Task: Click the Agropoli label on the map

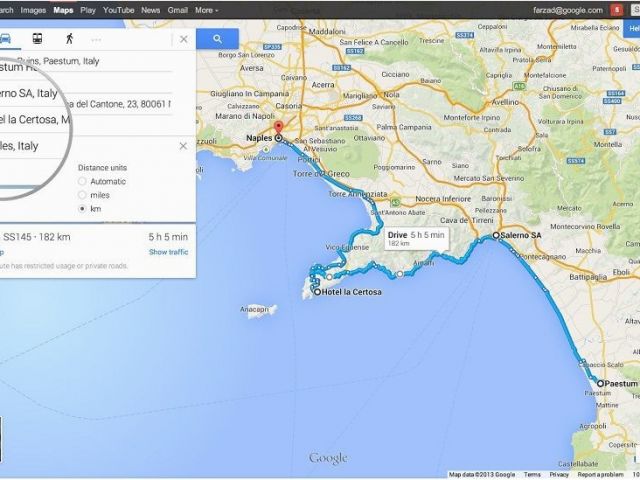Action: point(593,426)
